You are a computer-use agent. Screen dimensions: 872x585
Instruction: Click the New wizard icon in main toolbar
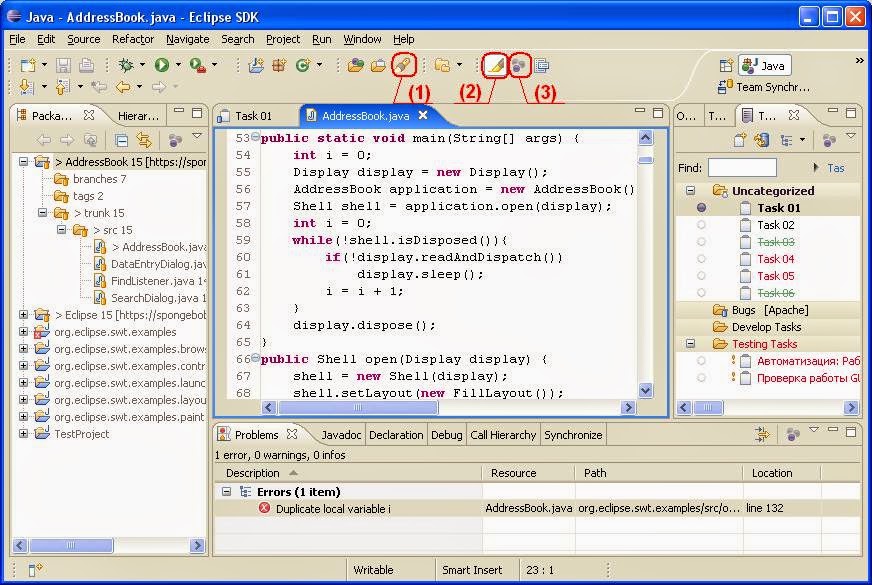(x=28, y=66)
